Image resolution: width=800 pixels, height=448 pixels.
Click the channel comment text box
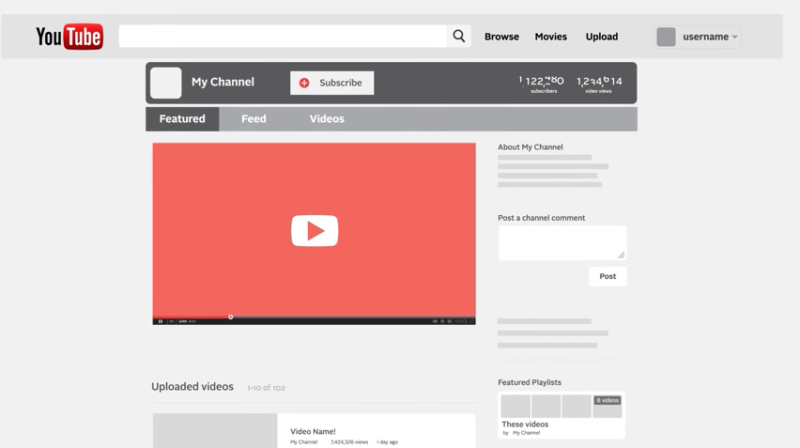pos(562,243)
